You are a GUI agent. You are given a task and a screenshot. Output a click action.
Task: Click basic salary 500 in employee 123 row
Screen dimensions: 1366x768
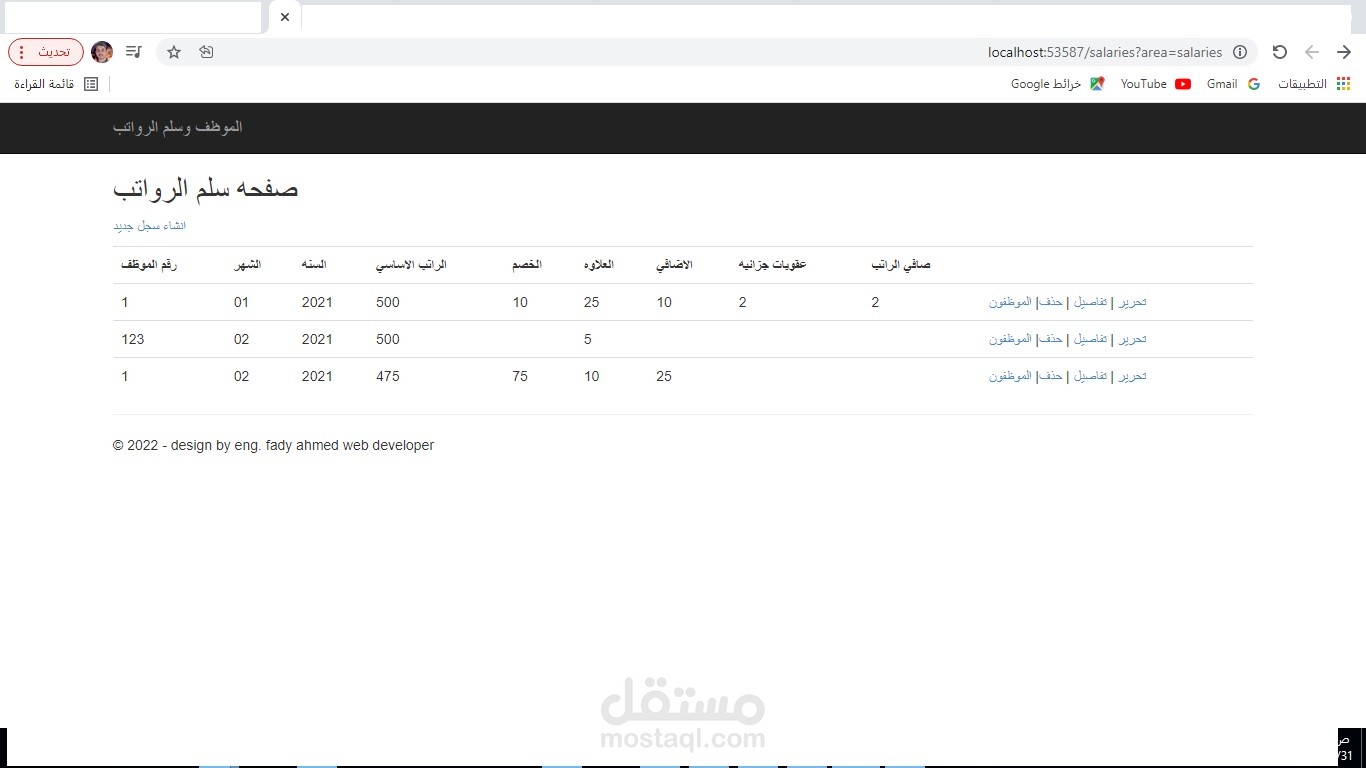[x=388, y=339]
